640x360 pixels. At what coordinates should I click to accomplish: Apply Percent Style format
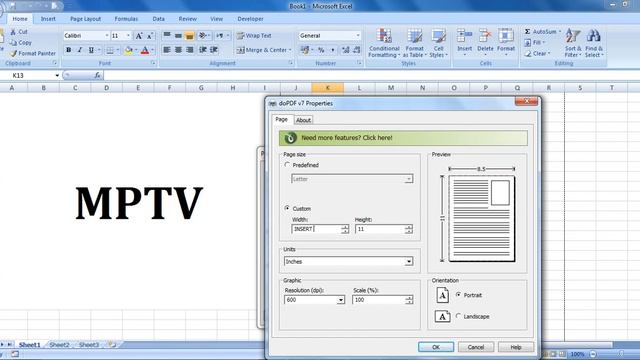(321, 50)
